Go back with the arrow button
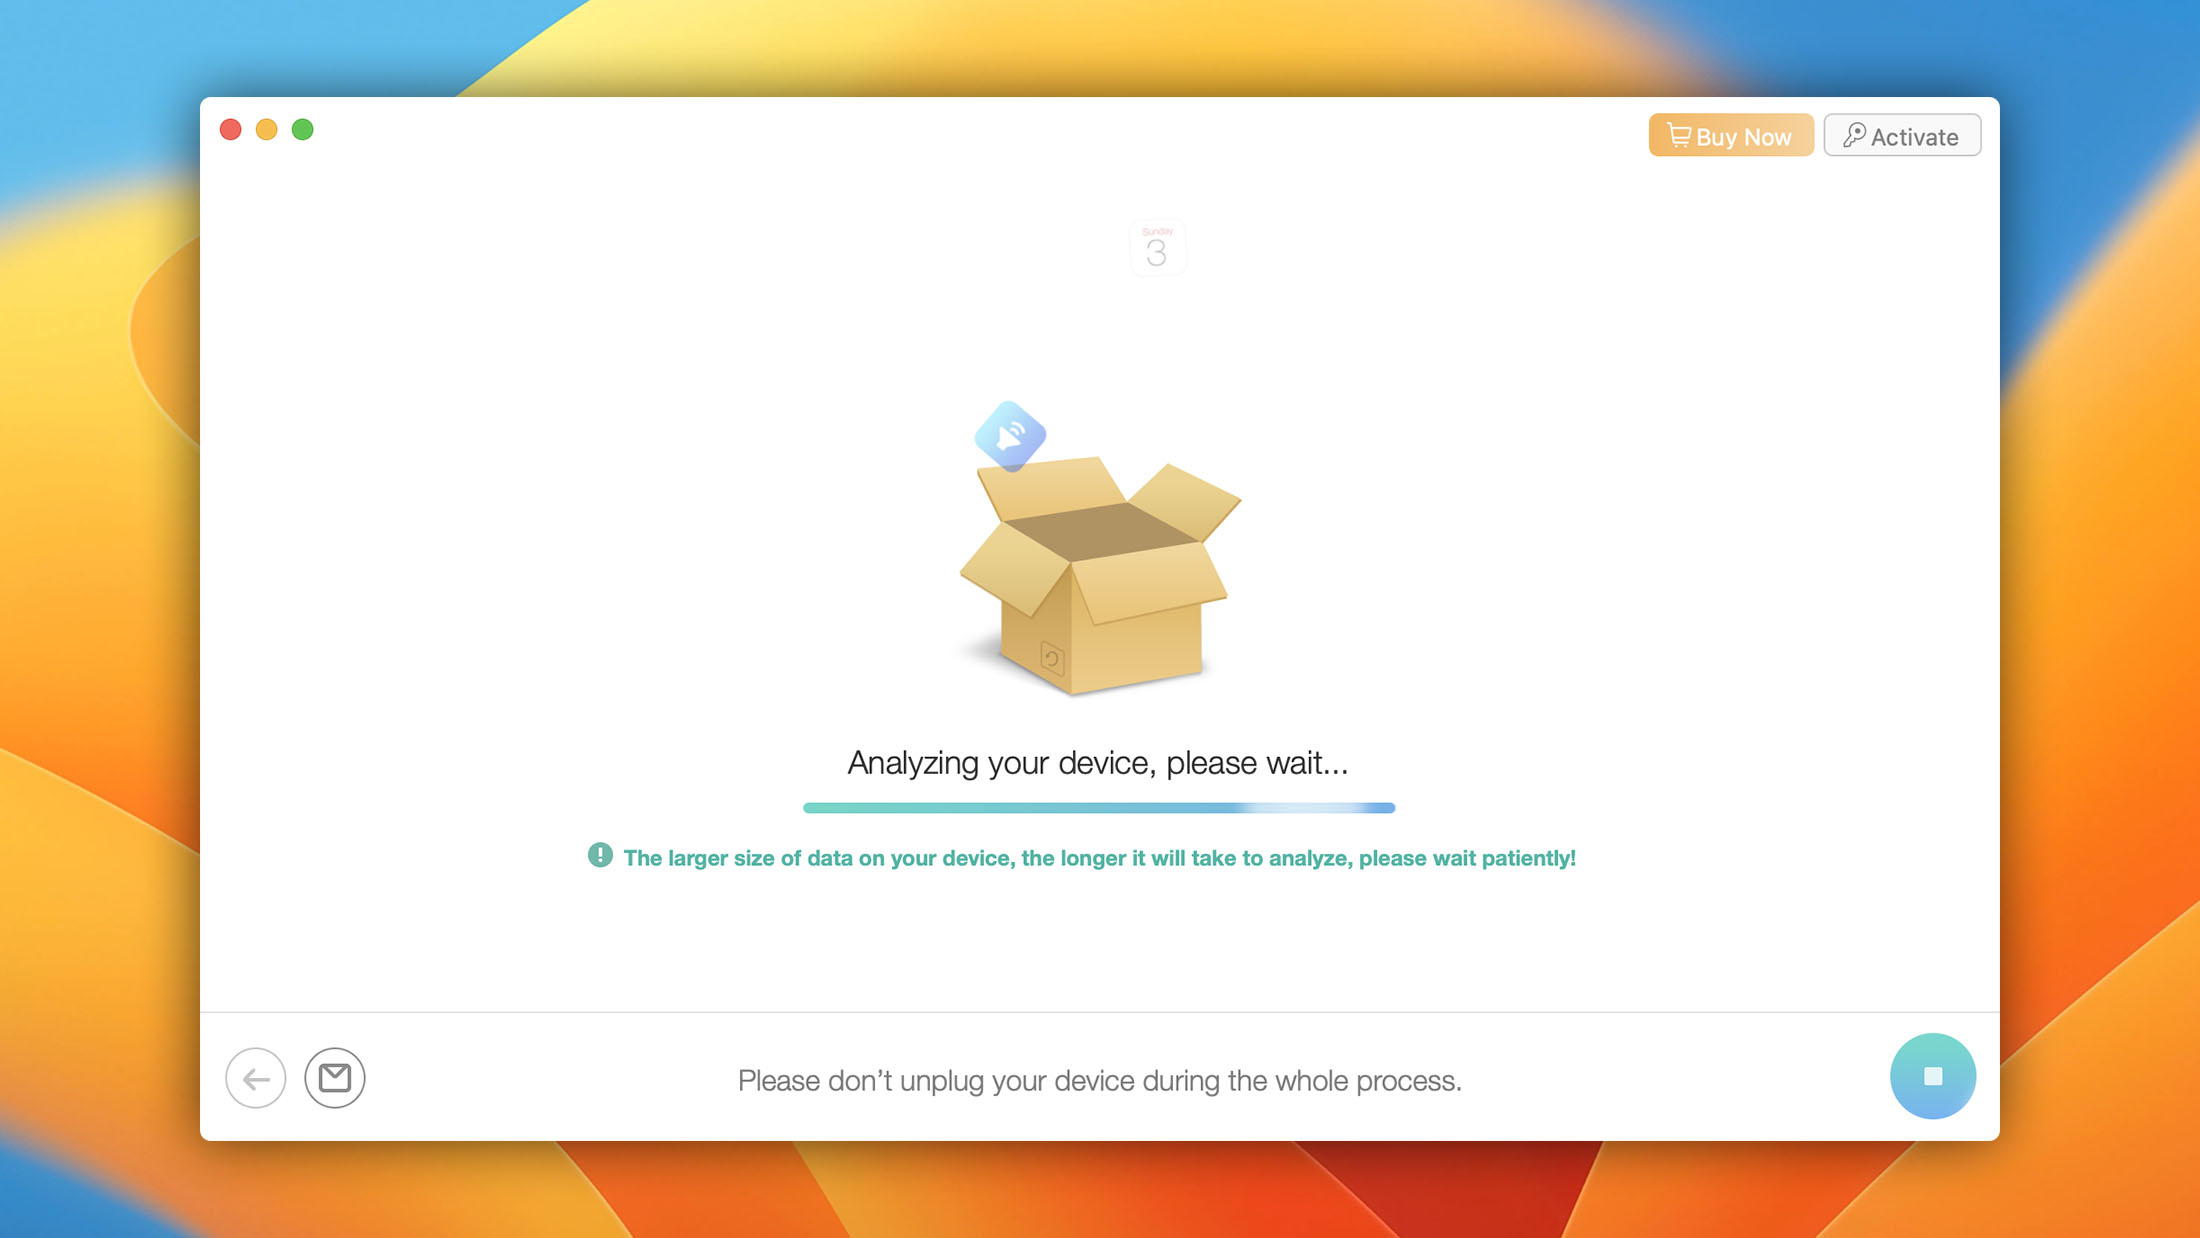2200x1238 pixels. click(256, 1078)
